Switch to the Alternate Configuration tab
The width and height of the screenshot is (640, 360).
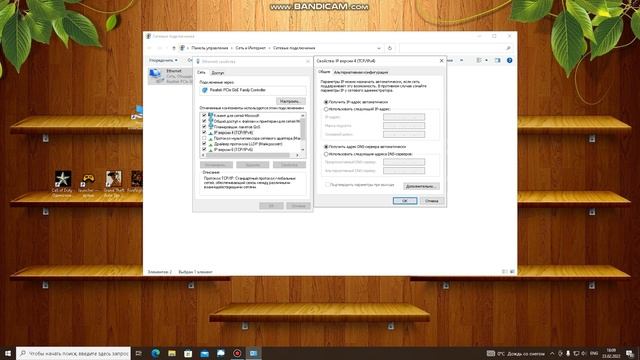click(361, 72)
